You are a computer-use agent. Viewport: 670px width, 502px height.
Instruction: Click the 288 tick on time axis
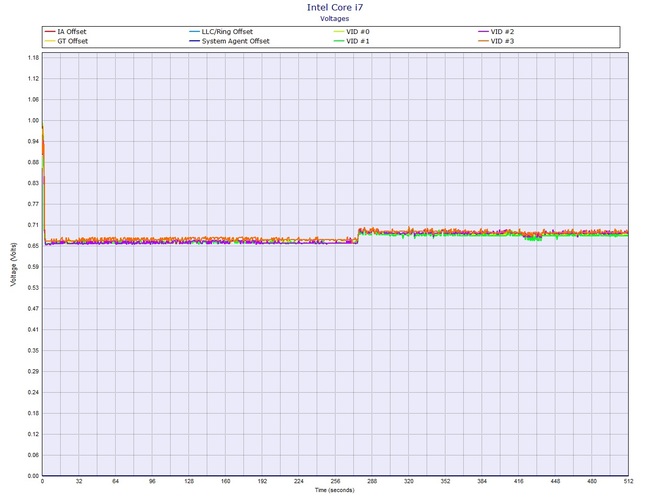(x=372, y=481)
